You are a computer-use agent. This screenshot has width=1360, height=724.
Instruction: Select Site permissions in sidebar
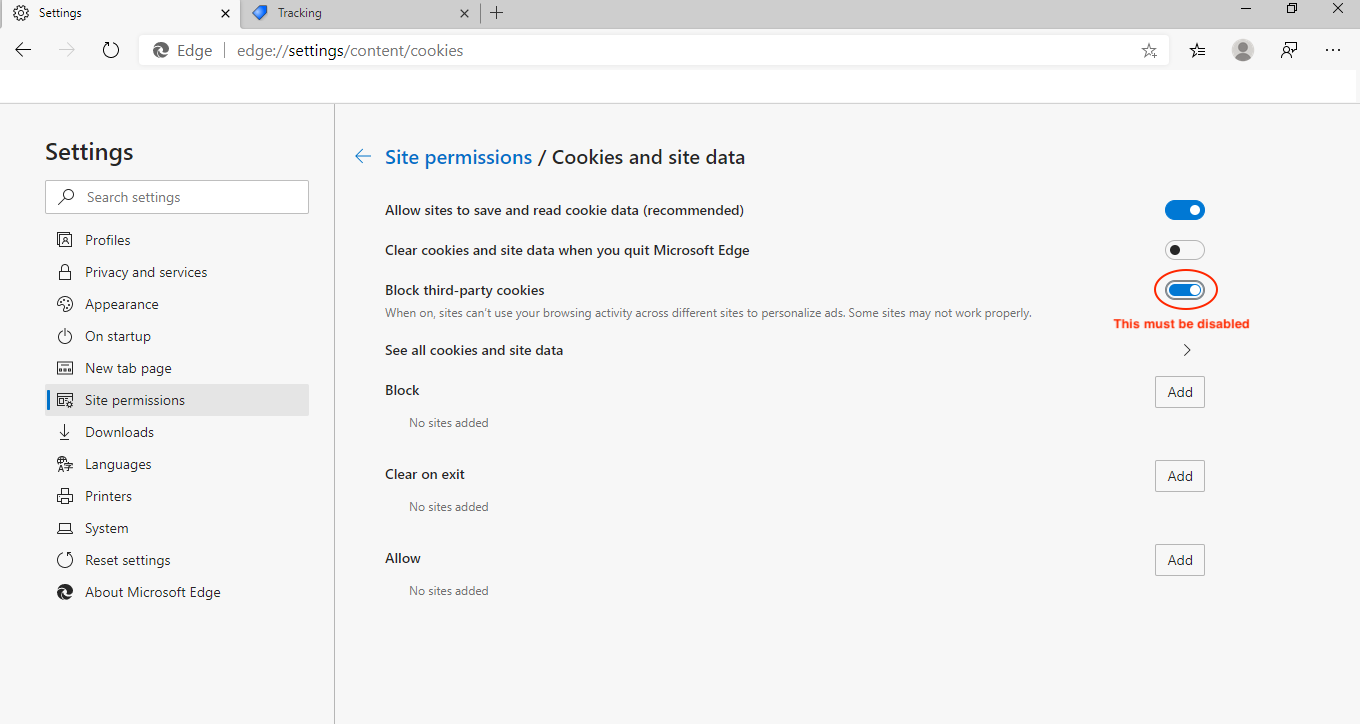(177, 400)
